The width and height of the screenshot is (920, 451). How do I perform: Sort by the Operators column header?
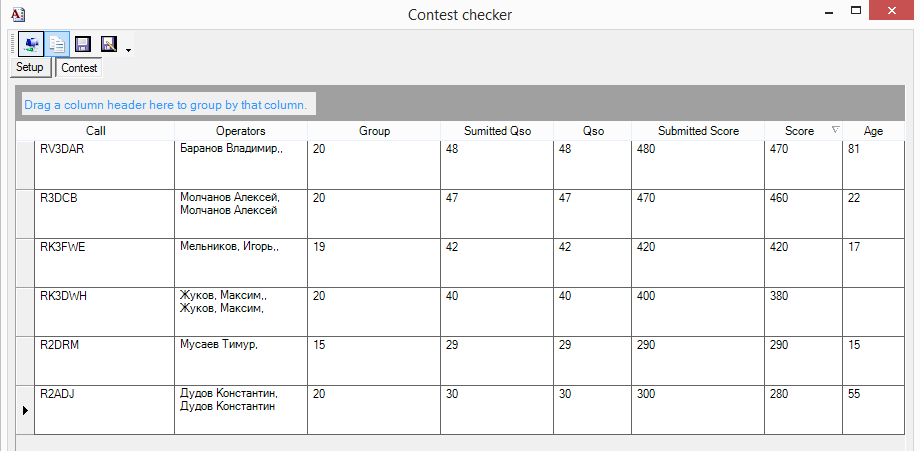pos(241,131)
